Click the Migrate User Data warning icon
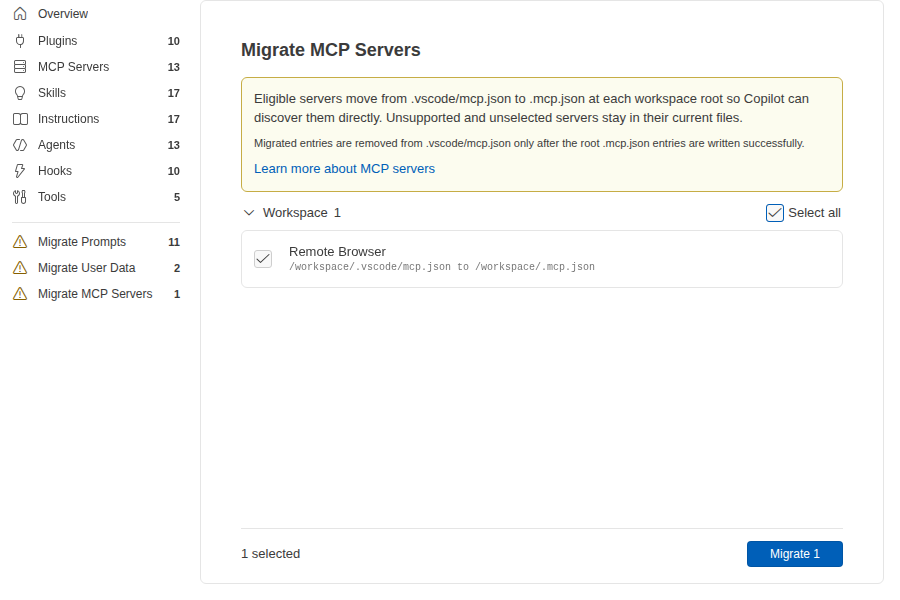This screenshot has width=900, height=600. [x=20, y=268]
